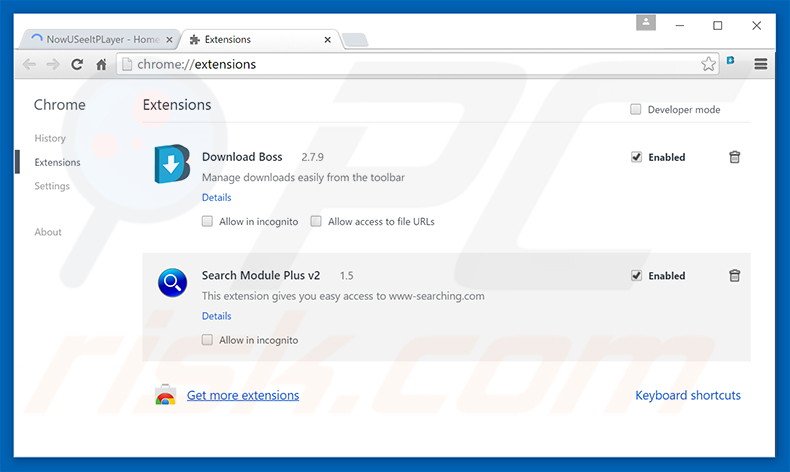790x472 pixels.
Task: Click the Chrome heading in sidebar
Action: tap(59, 105)
